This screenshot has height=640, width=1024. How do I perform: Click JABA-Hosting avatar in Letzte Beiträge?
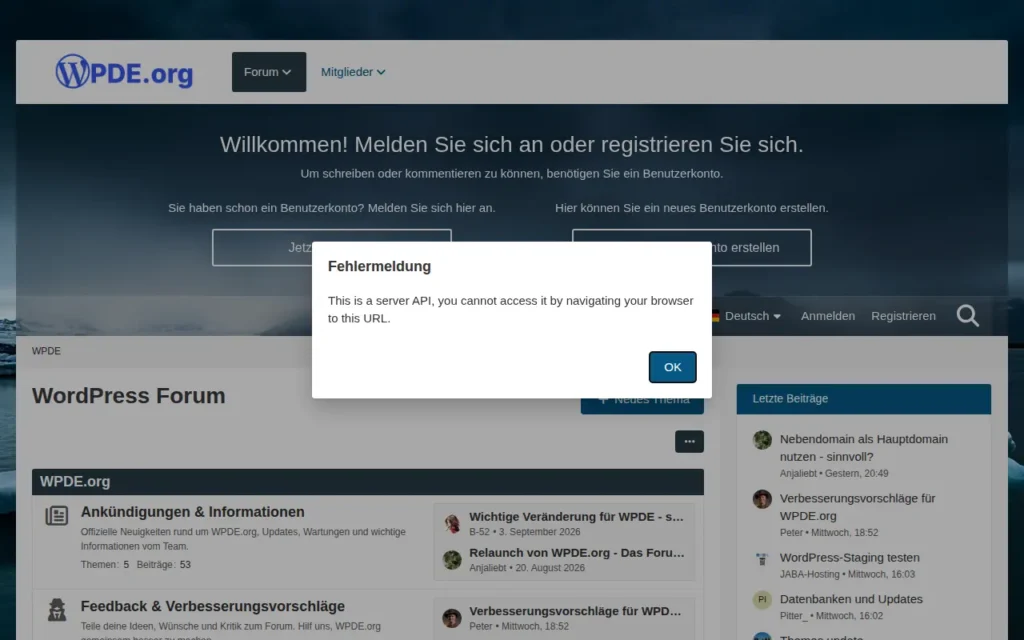[762, 559]
